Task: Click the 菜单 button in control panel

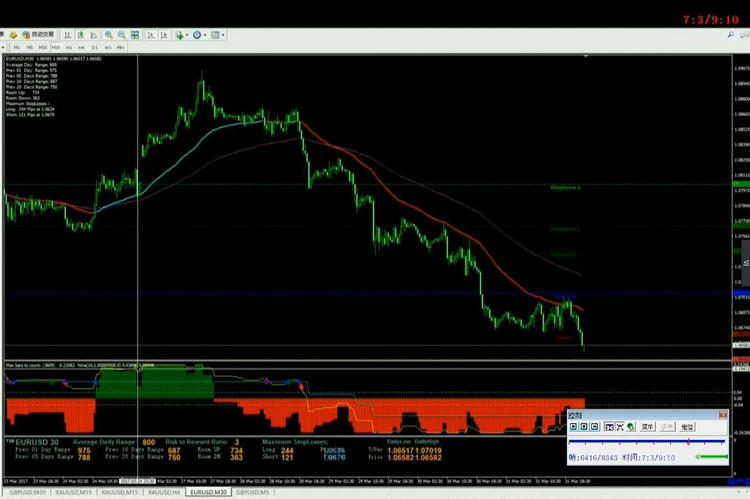Action: tap(647, 427)
